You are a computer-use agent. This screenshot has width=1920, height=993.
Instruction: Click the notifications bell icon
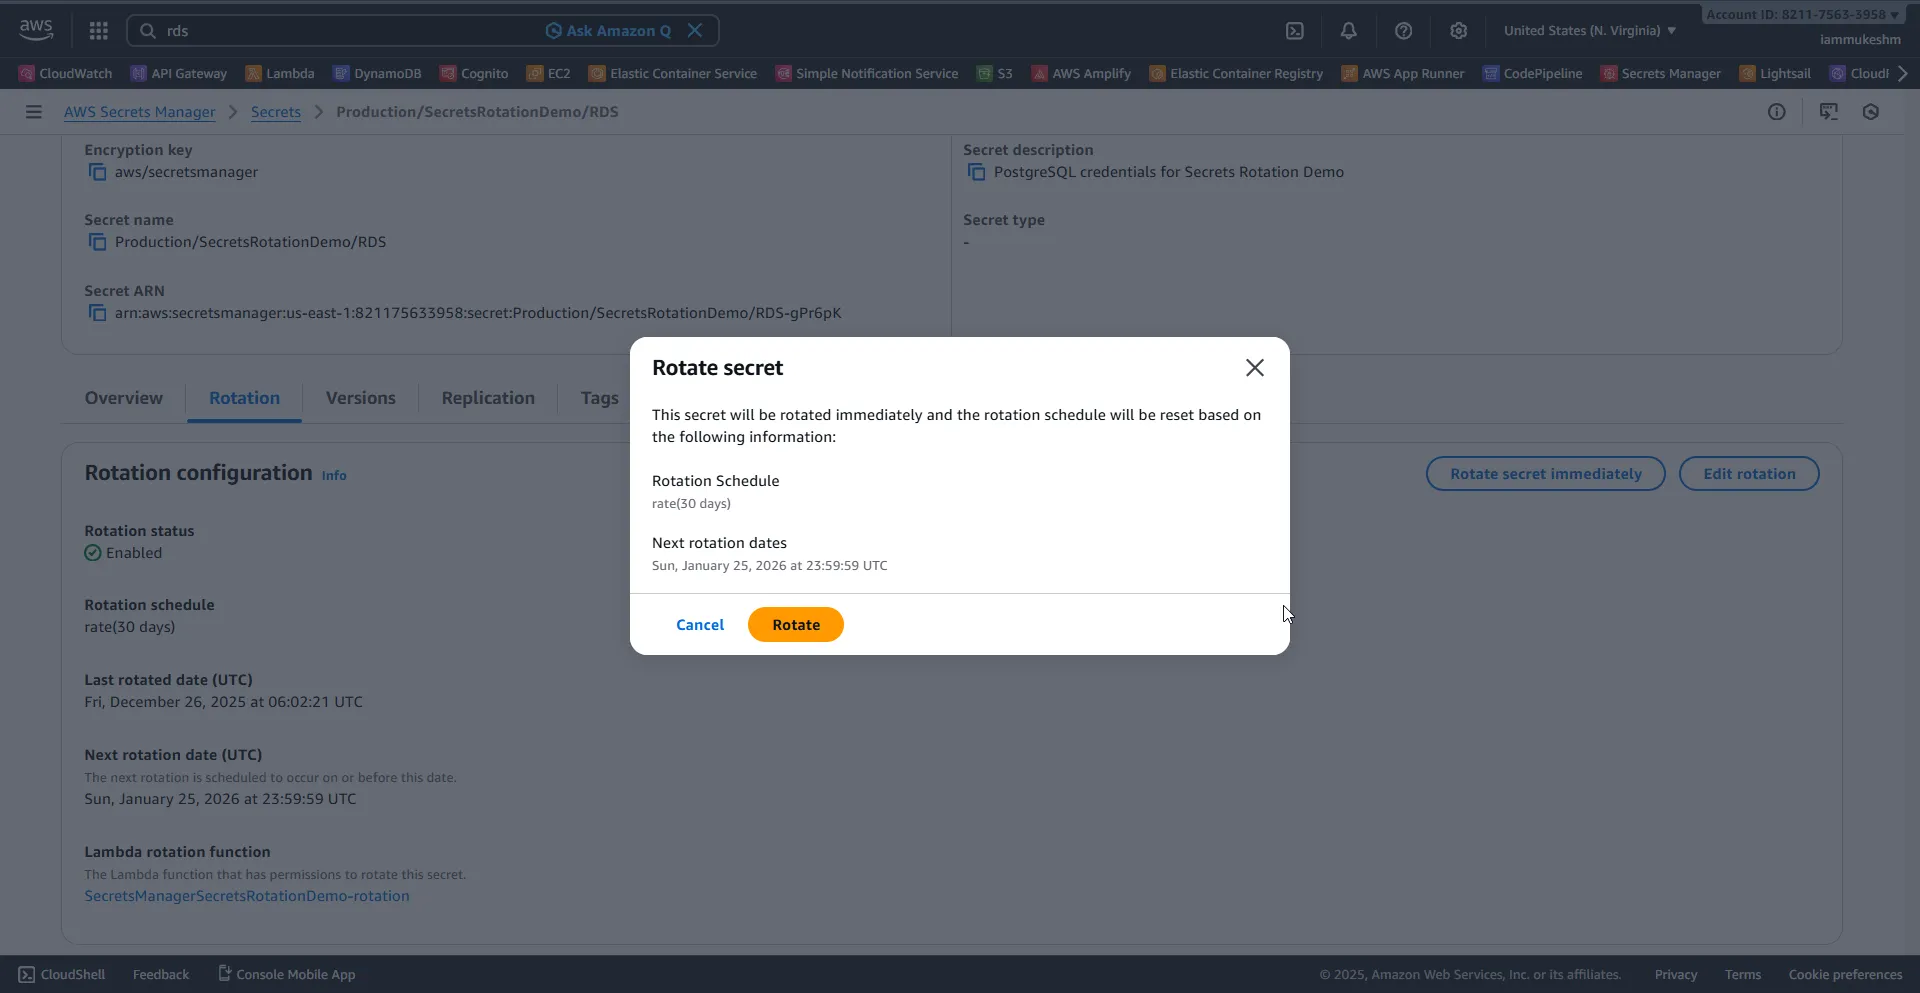1349,30
